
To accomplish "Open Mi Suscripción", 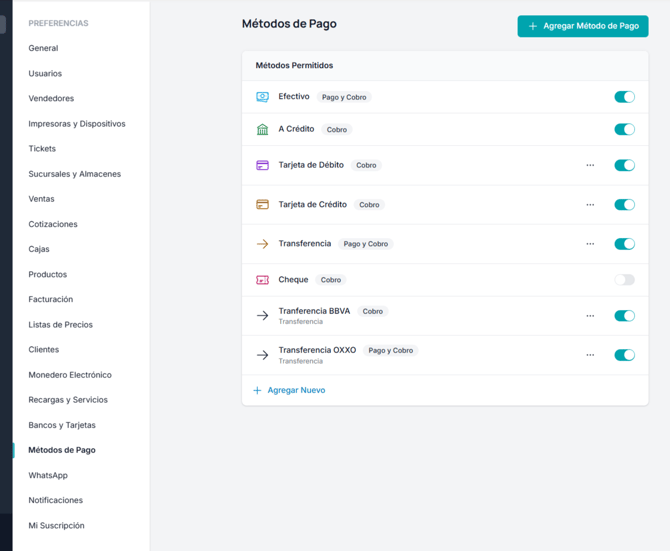I will pos(56,525).
